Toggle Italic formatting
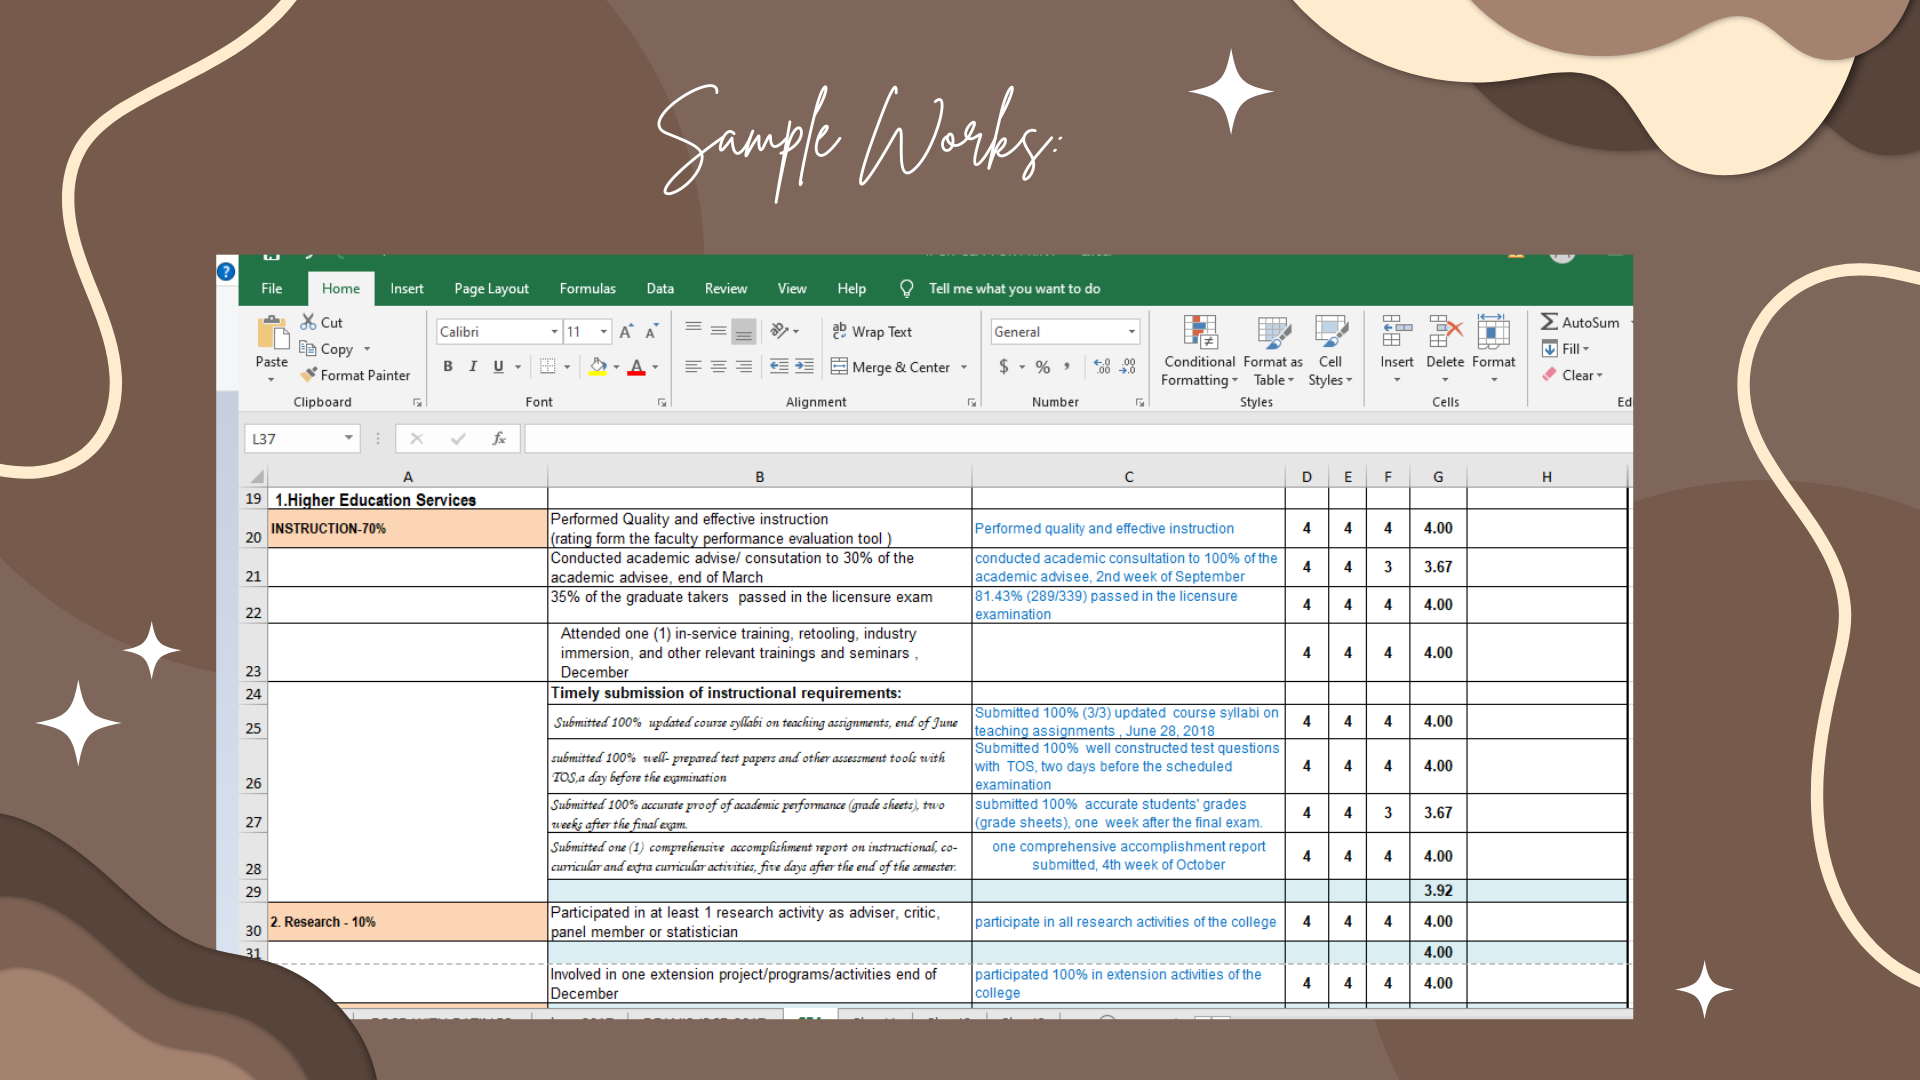The image size is (1920, 1080). coord(473,367)
